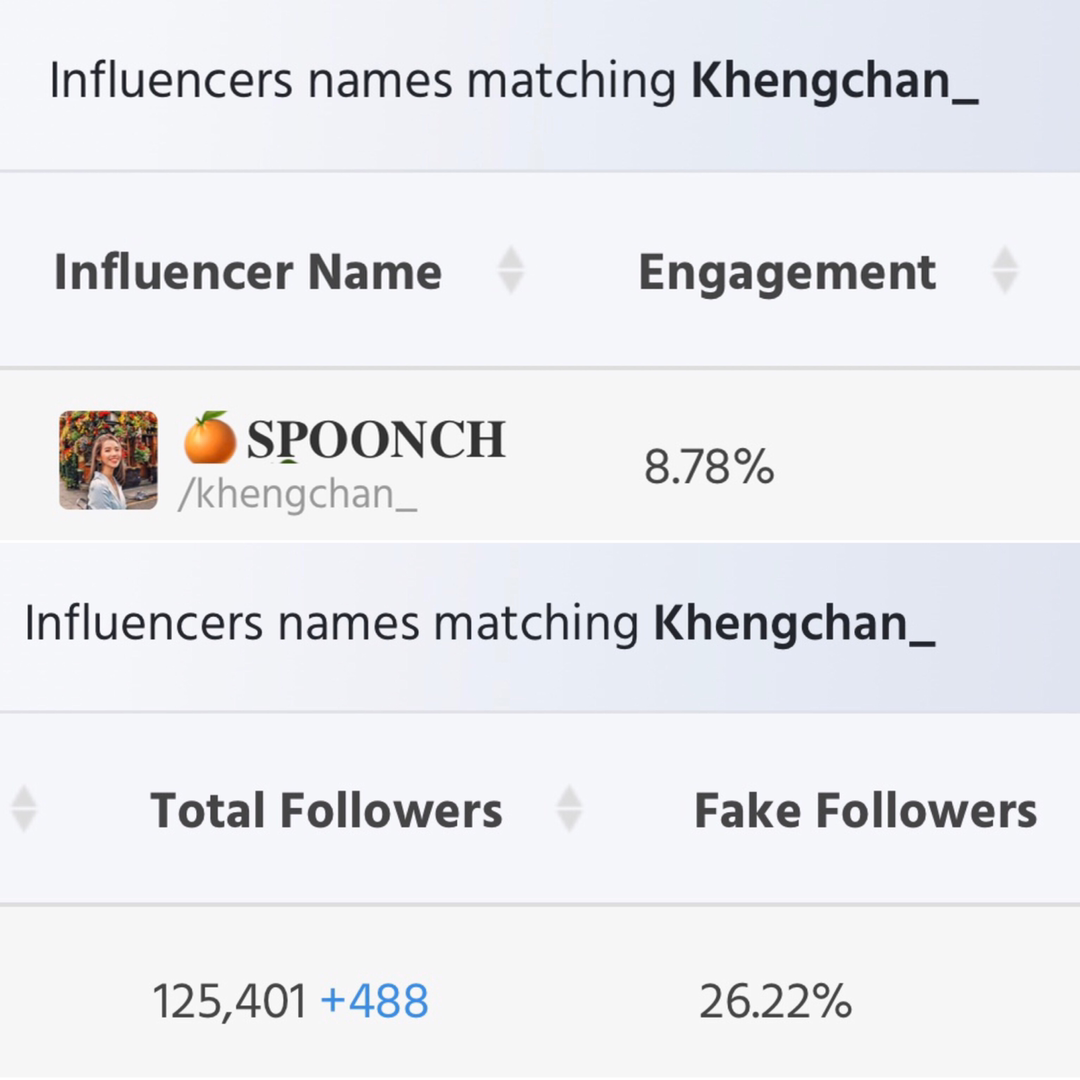
Task: Sort by the Influencer Name arrows icon
Action: coord(510,270)
